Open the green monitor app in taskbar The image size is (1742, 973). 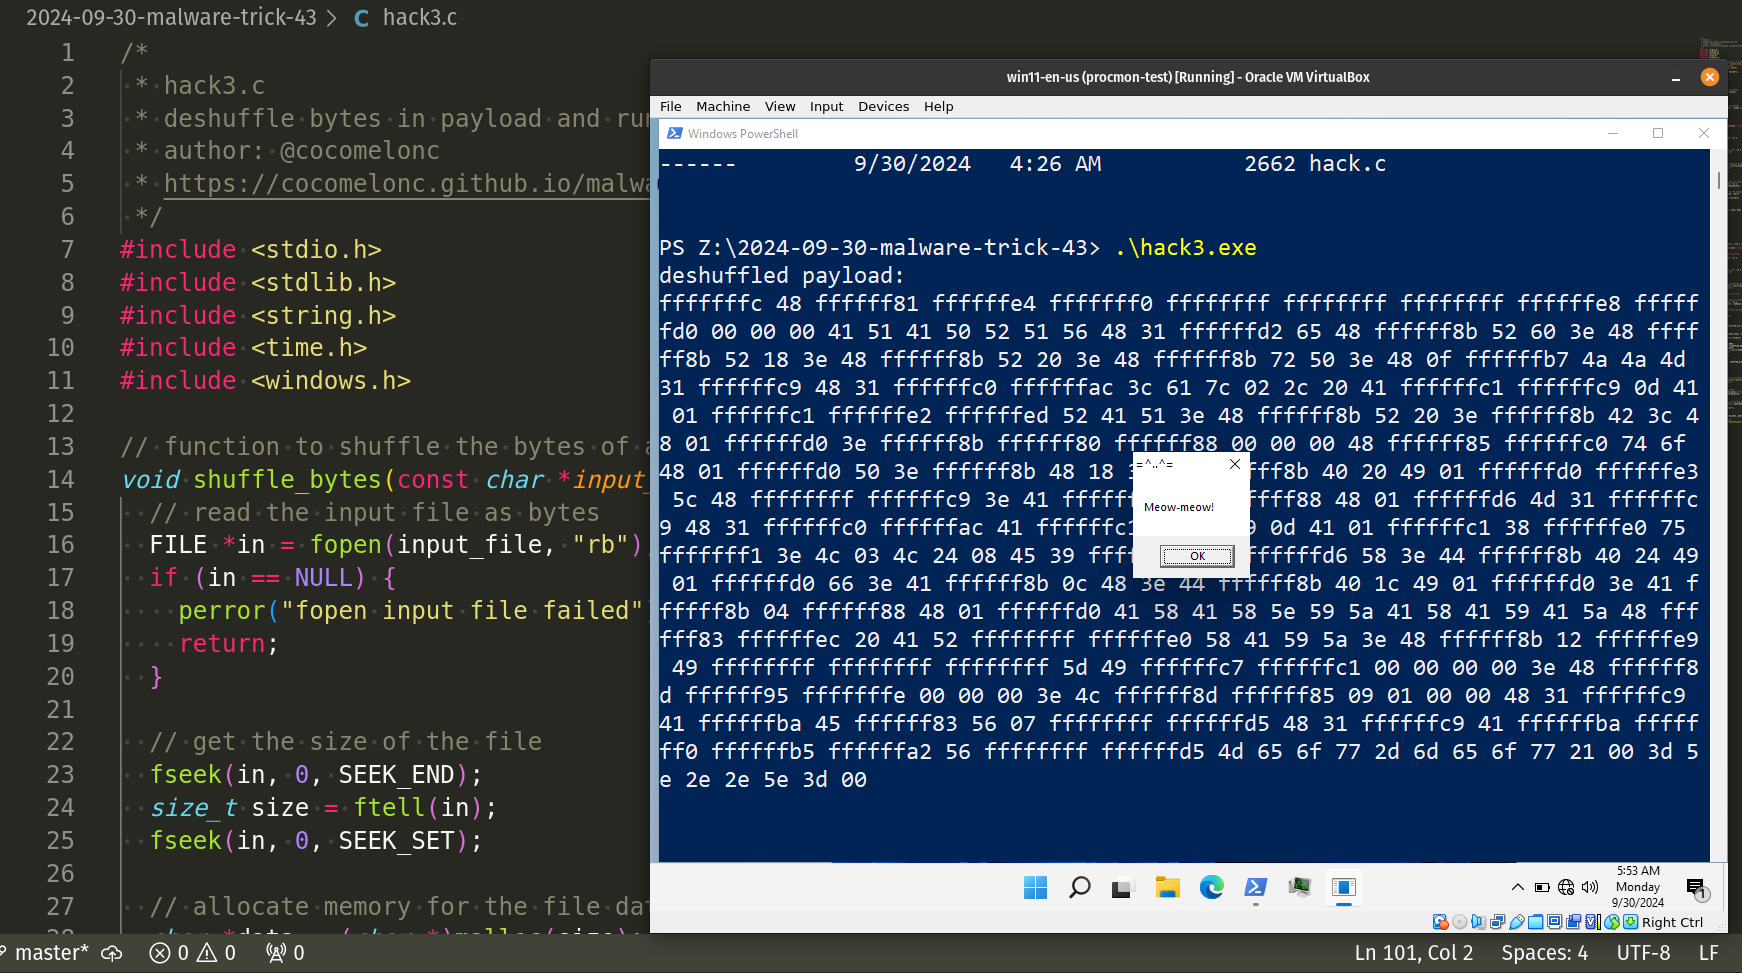1299,887
